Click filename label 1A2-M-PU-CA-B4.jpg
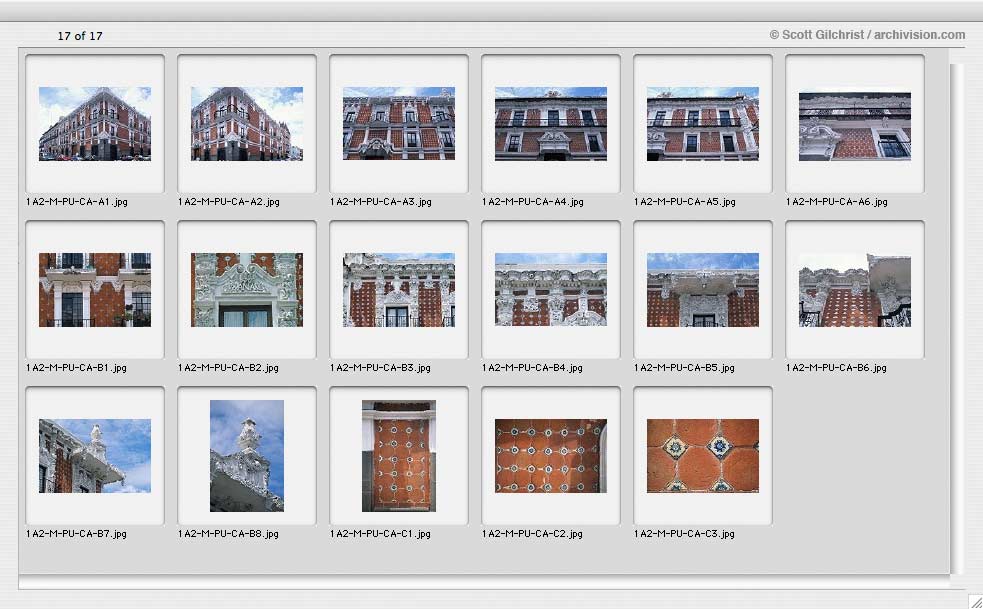Viewport: 983px width, 609px height. [533, 368]
